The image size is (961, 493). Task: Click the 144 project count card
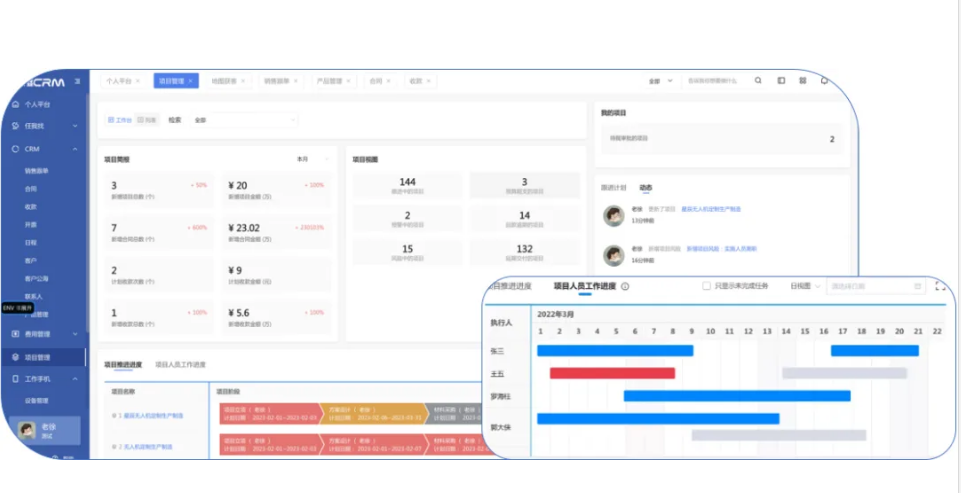[408, 185]
